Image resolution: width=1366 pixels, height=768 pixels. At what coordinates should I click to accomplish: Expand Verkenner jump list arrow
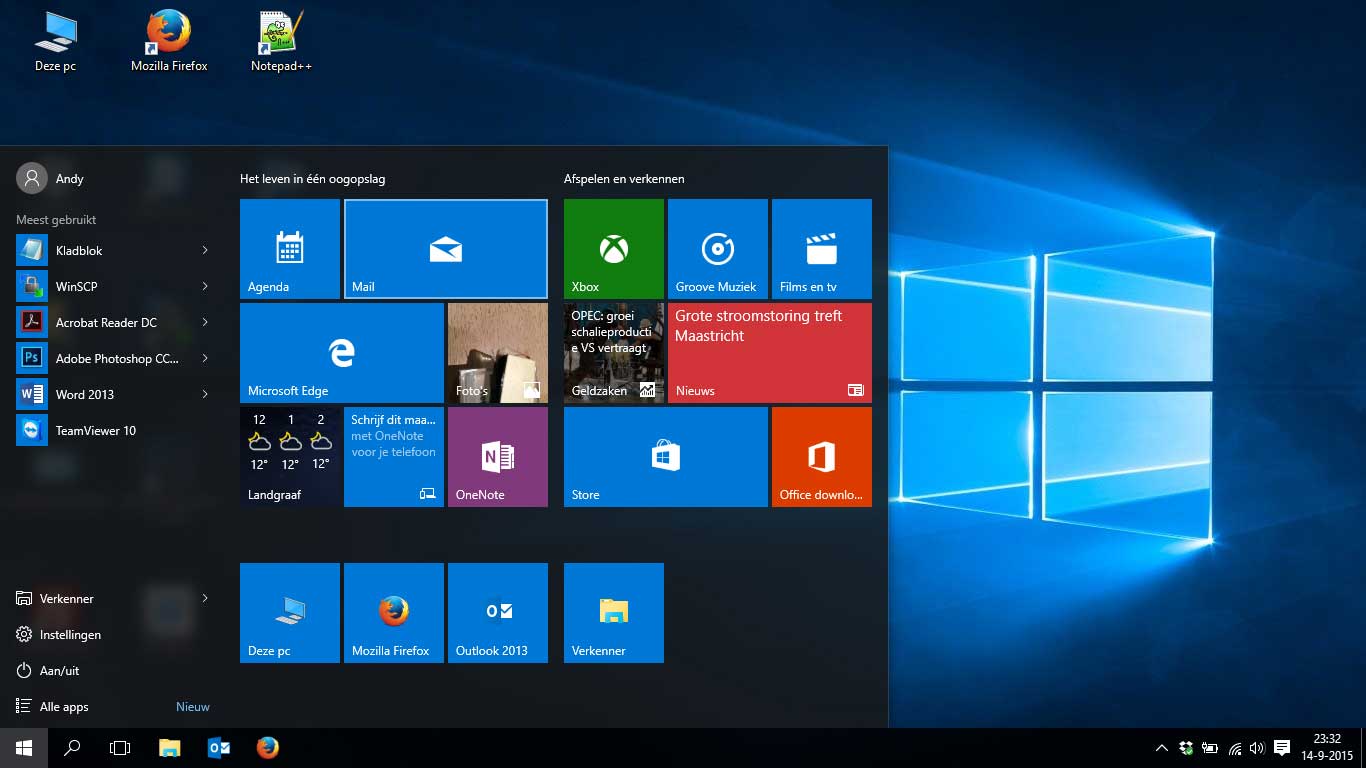point(205,599)
